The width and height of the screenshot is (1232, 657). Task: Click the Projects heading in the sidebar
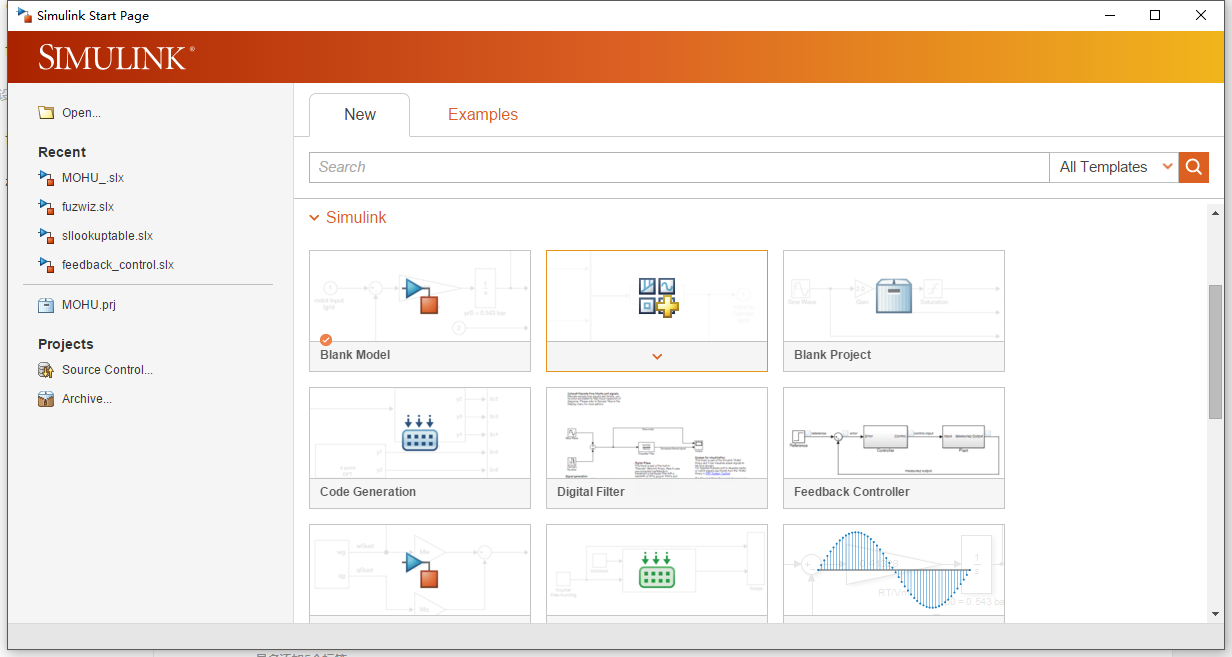(66, 344)
